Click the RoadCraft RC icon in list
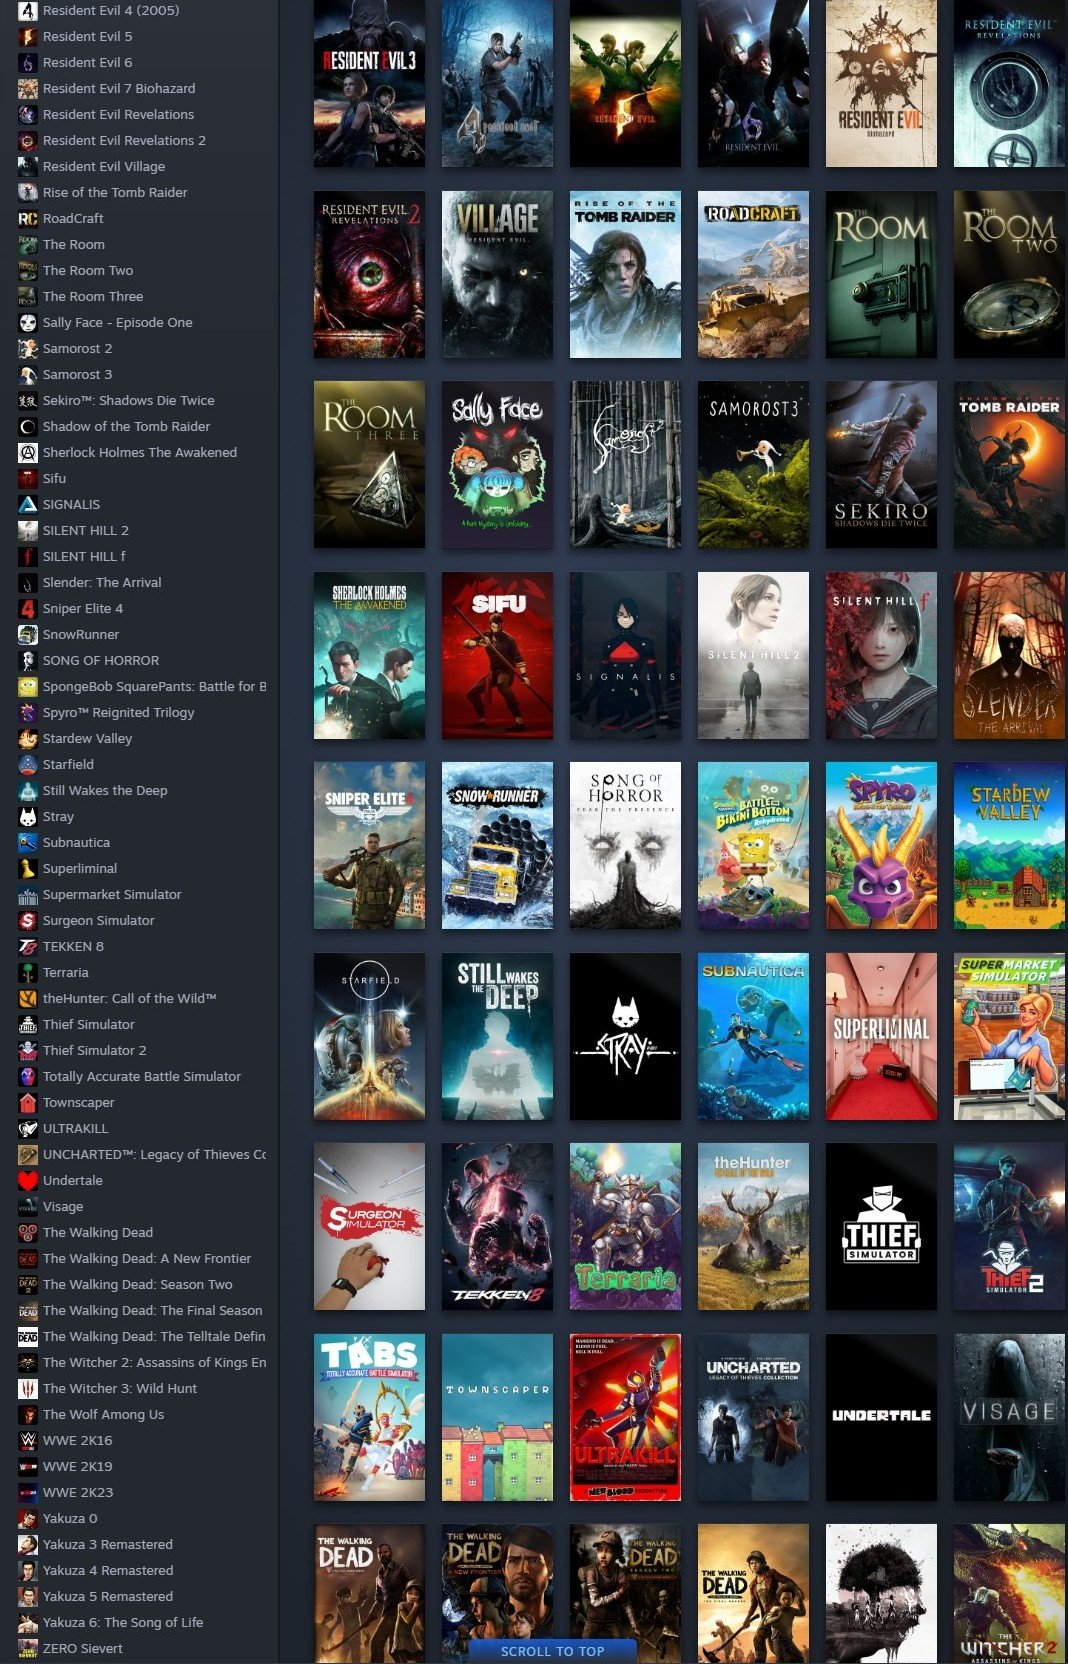 pos(28,219)
